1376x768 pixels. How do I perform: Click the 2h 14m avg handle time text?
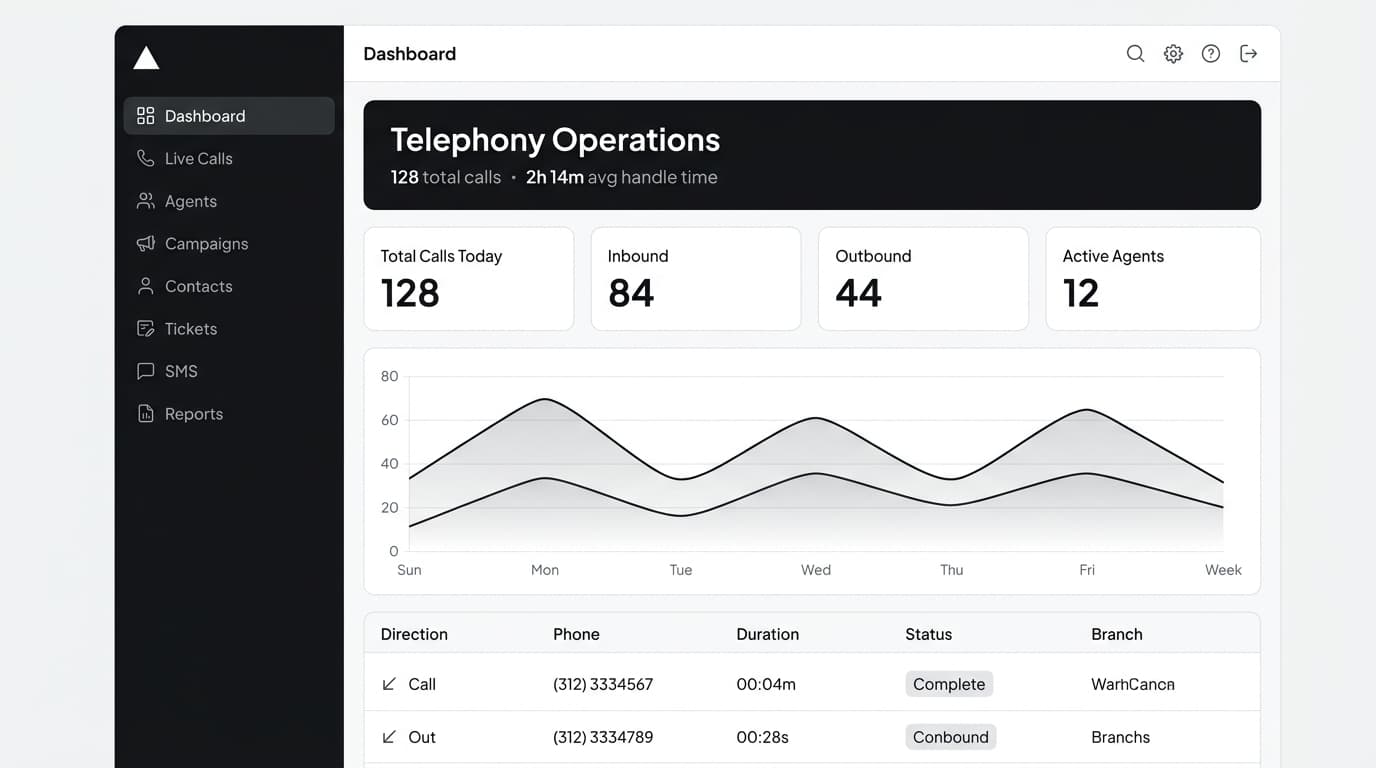click(622, 177)
